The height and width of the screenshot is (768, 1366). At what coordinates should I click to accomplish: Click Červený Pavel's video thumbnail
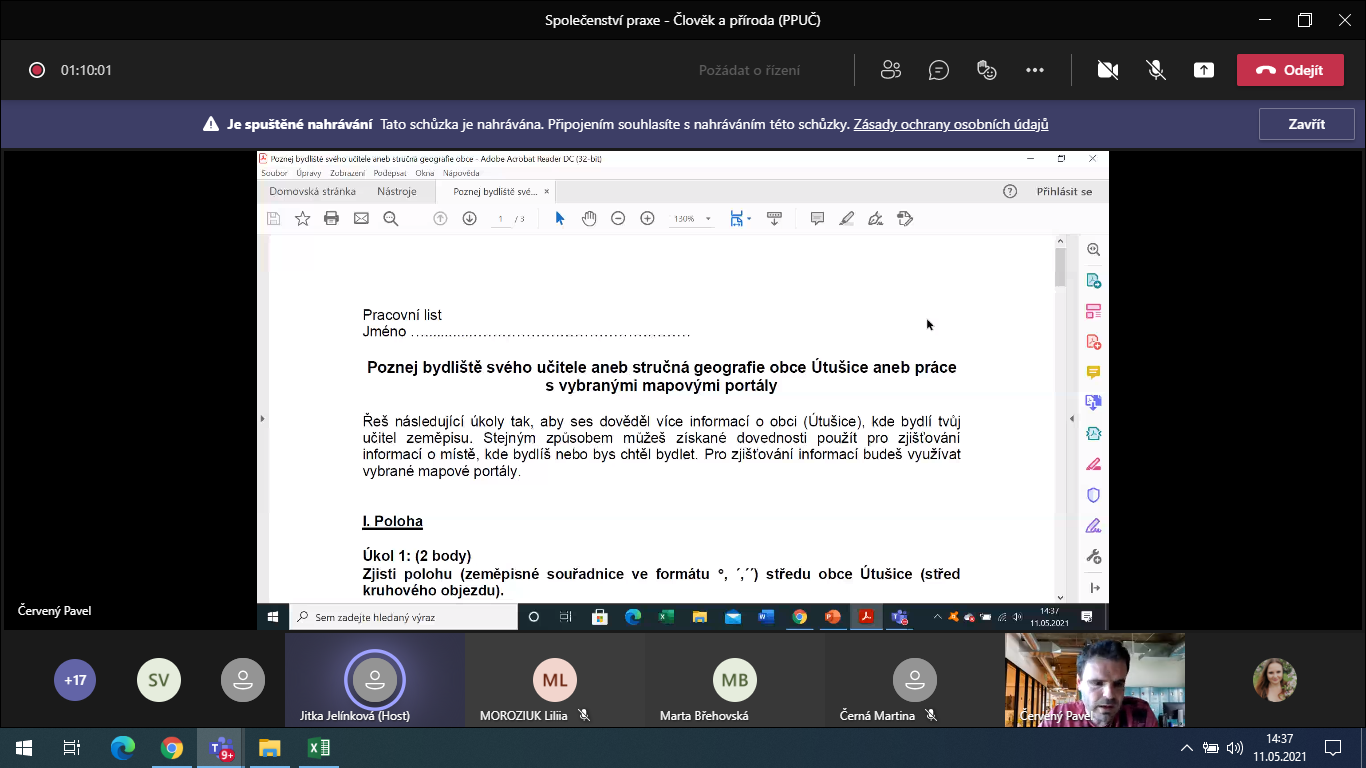click(1094, 678)
